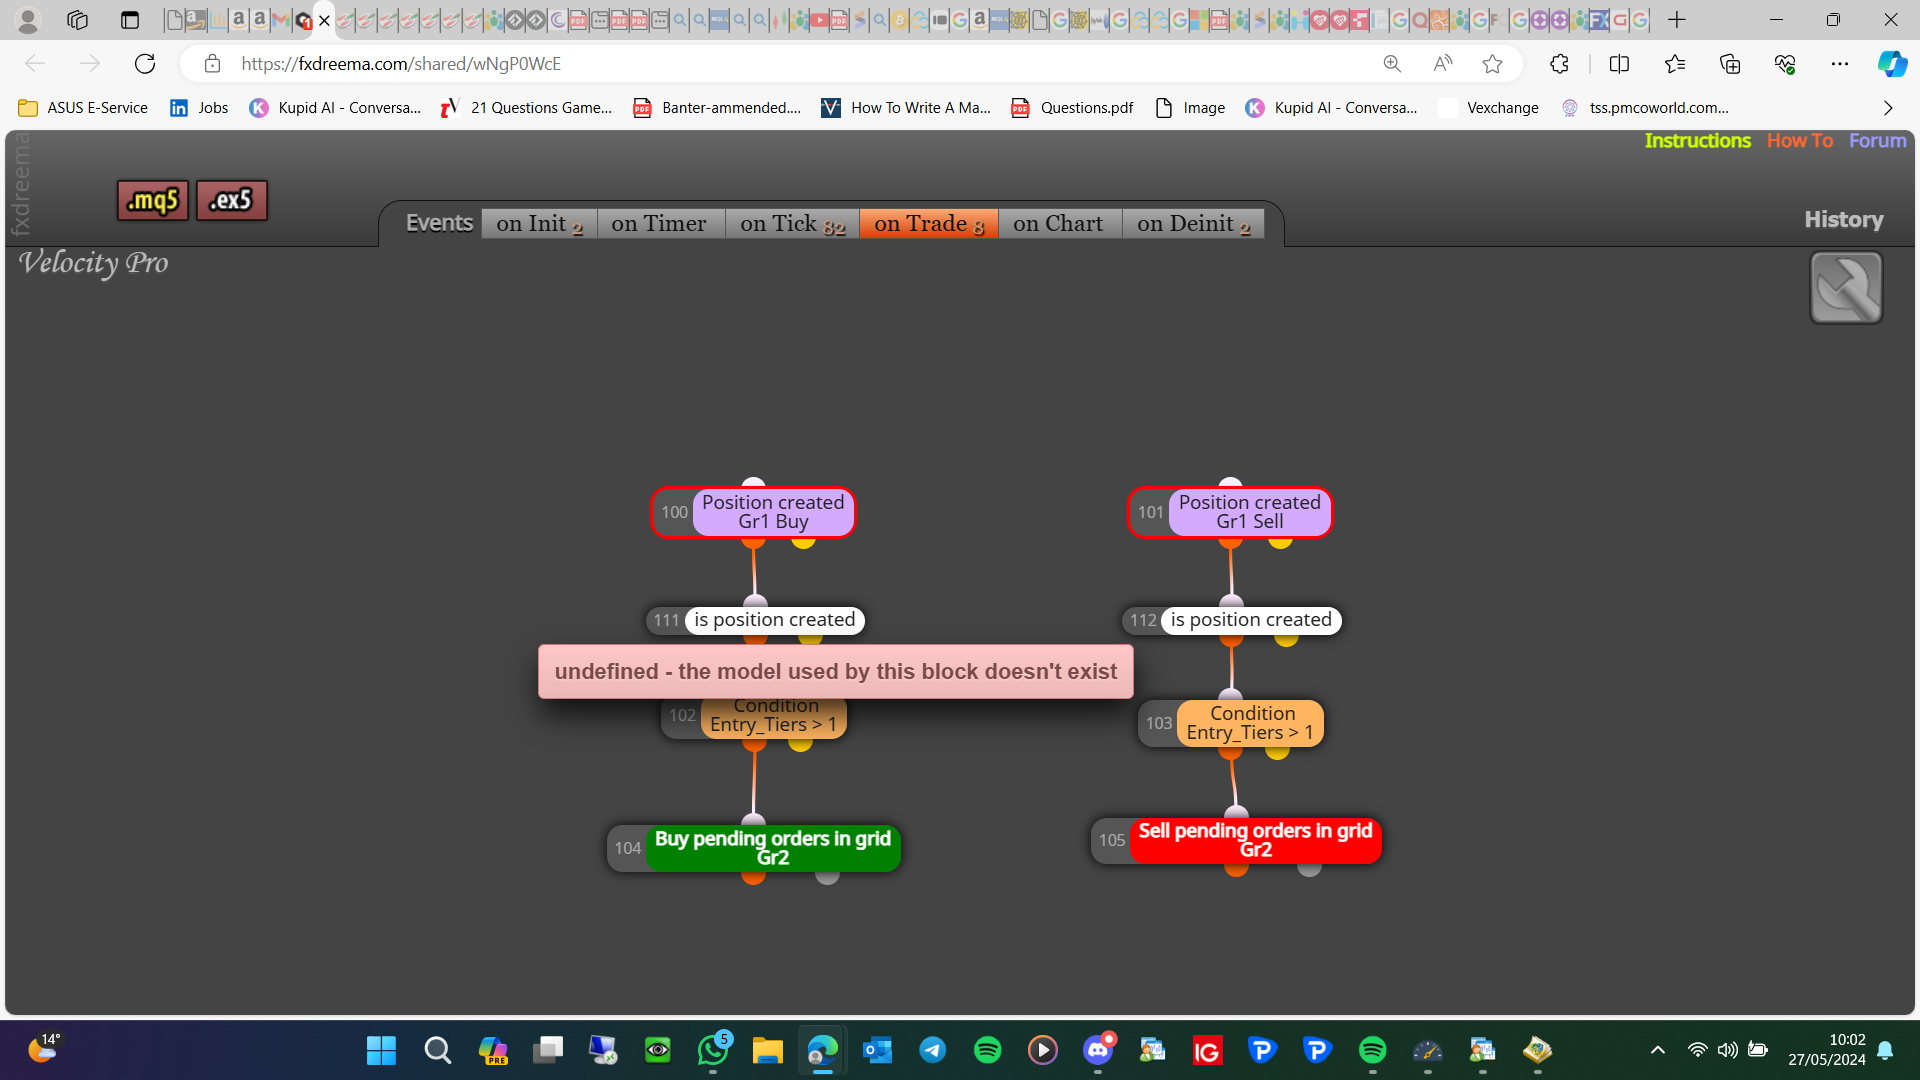Click the browser refresh button

(145, 64)
